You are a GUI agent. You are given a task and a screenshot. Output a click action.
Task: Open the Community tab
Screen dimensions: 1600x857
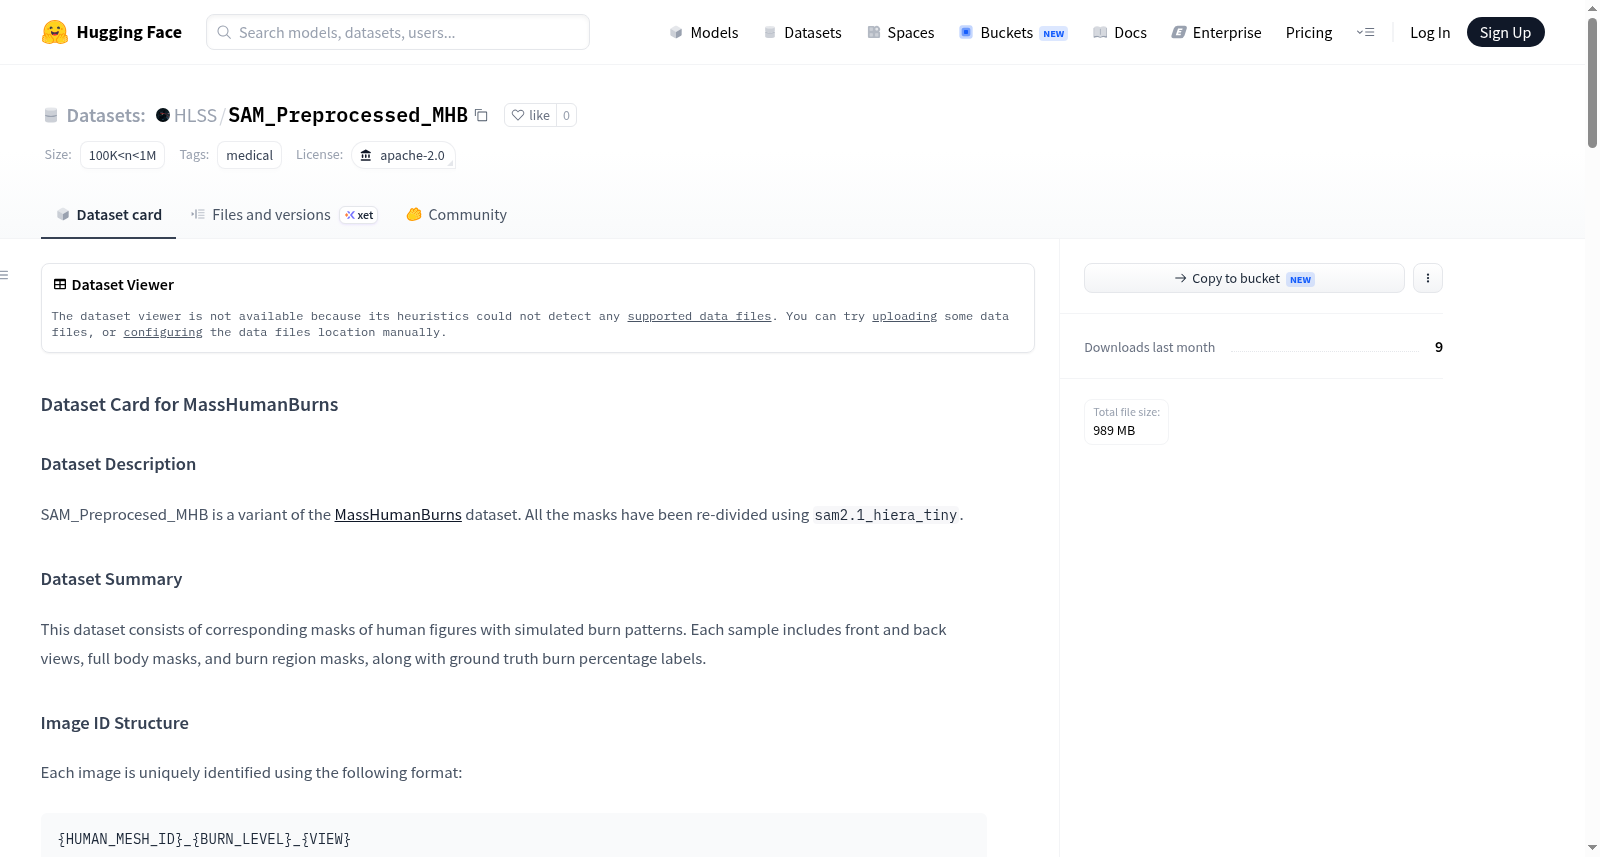[456, 215]
